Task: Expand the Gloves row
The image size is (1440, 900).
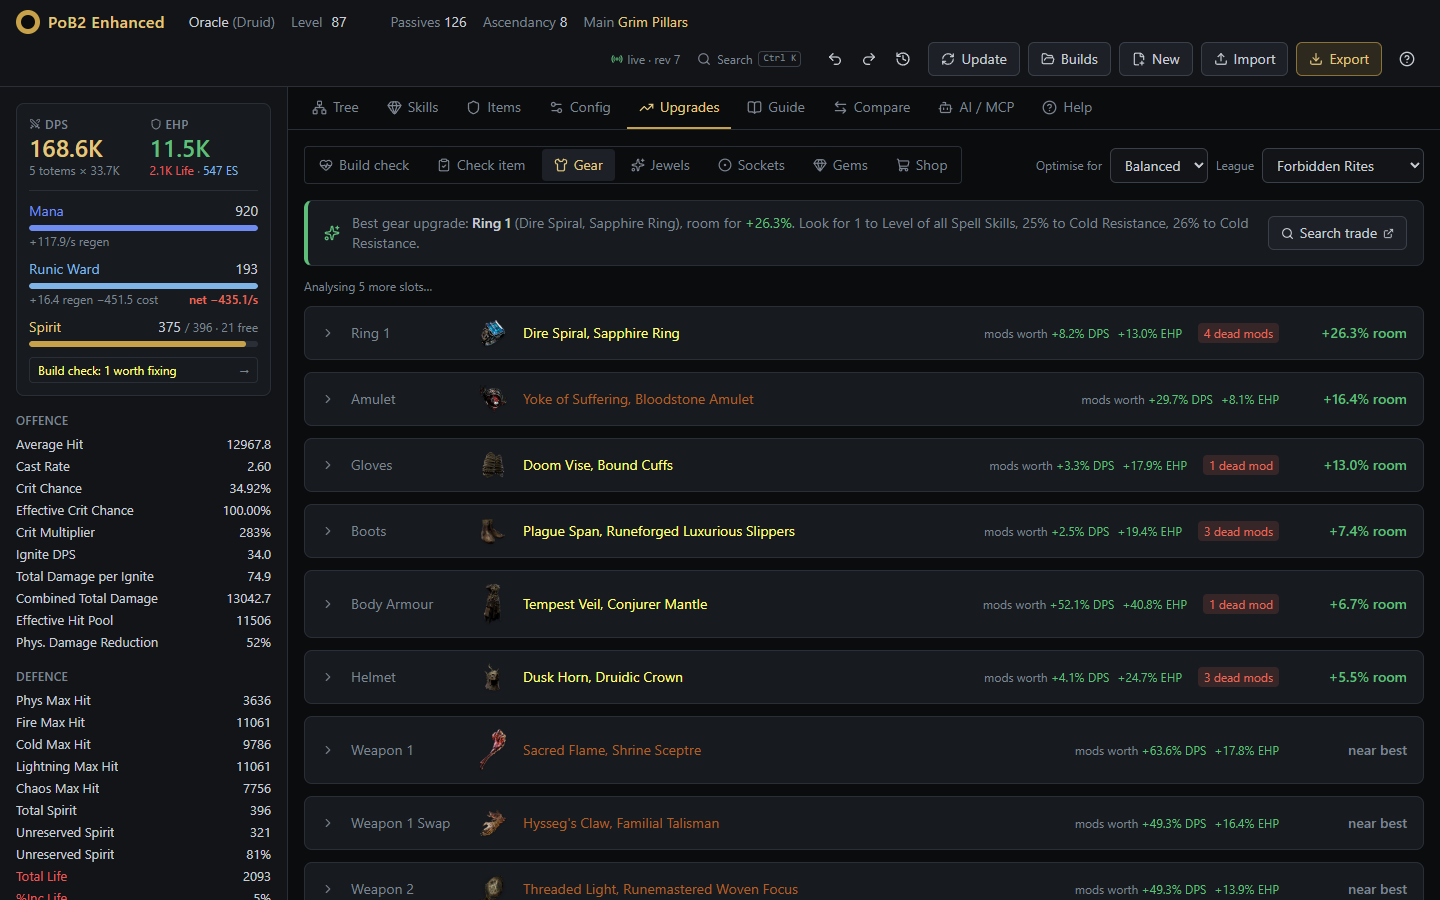Action: coord(327,465)
